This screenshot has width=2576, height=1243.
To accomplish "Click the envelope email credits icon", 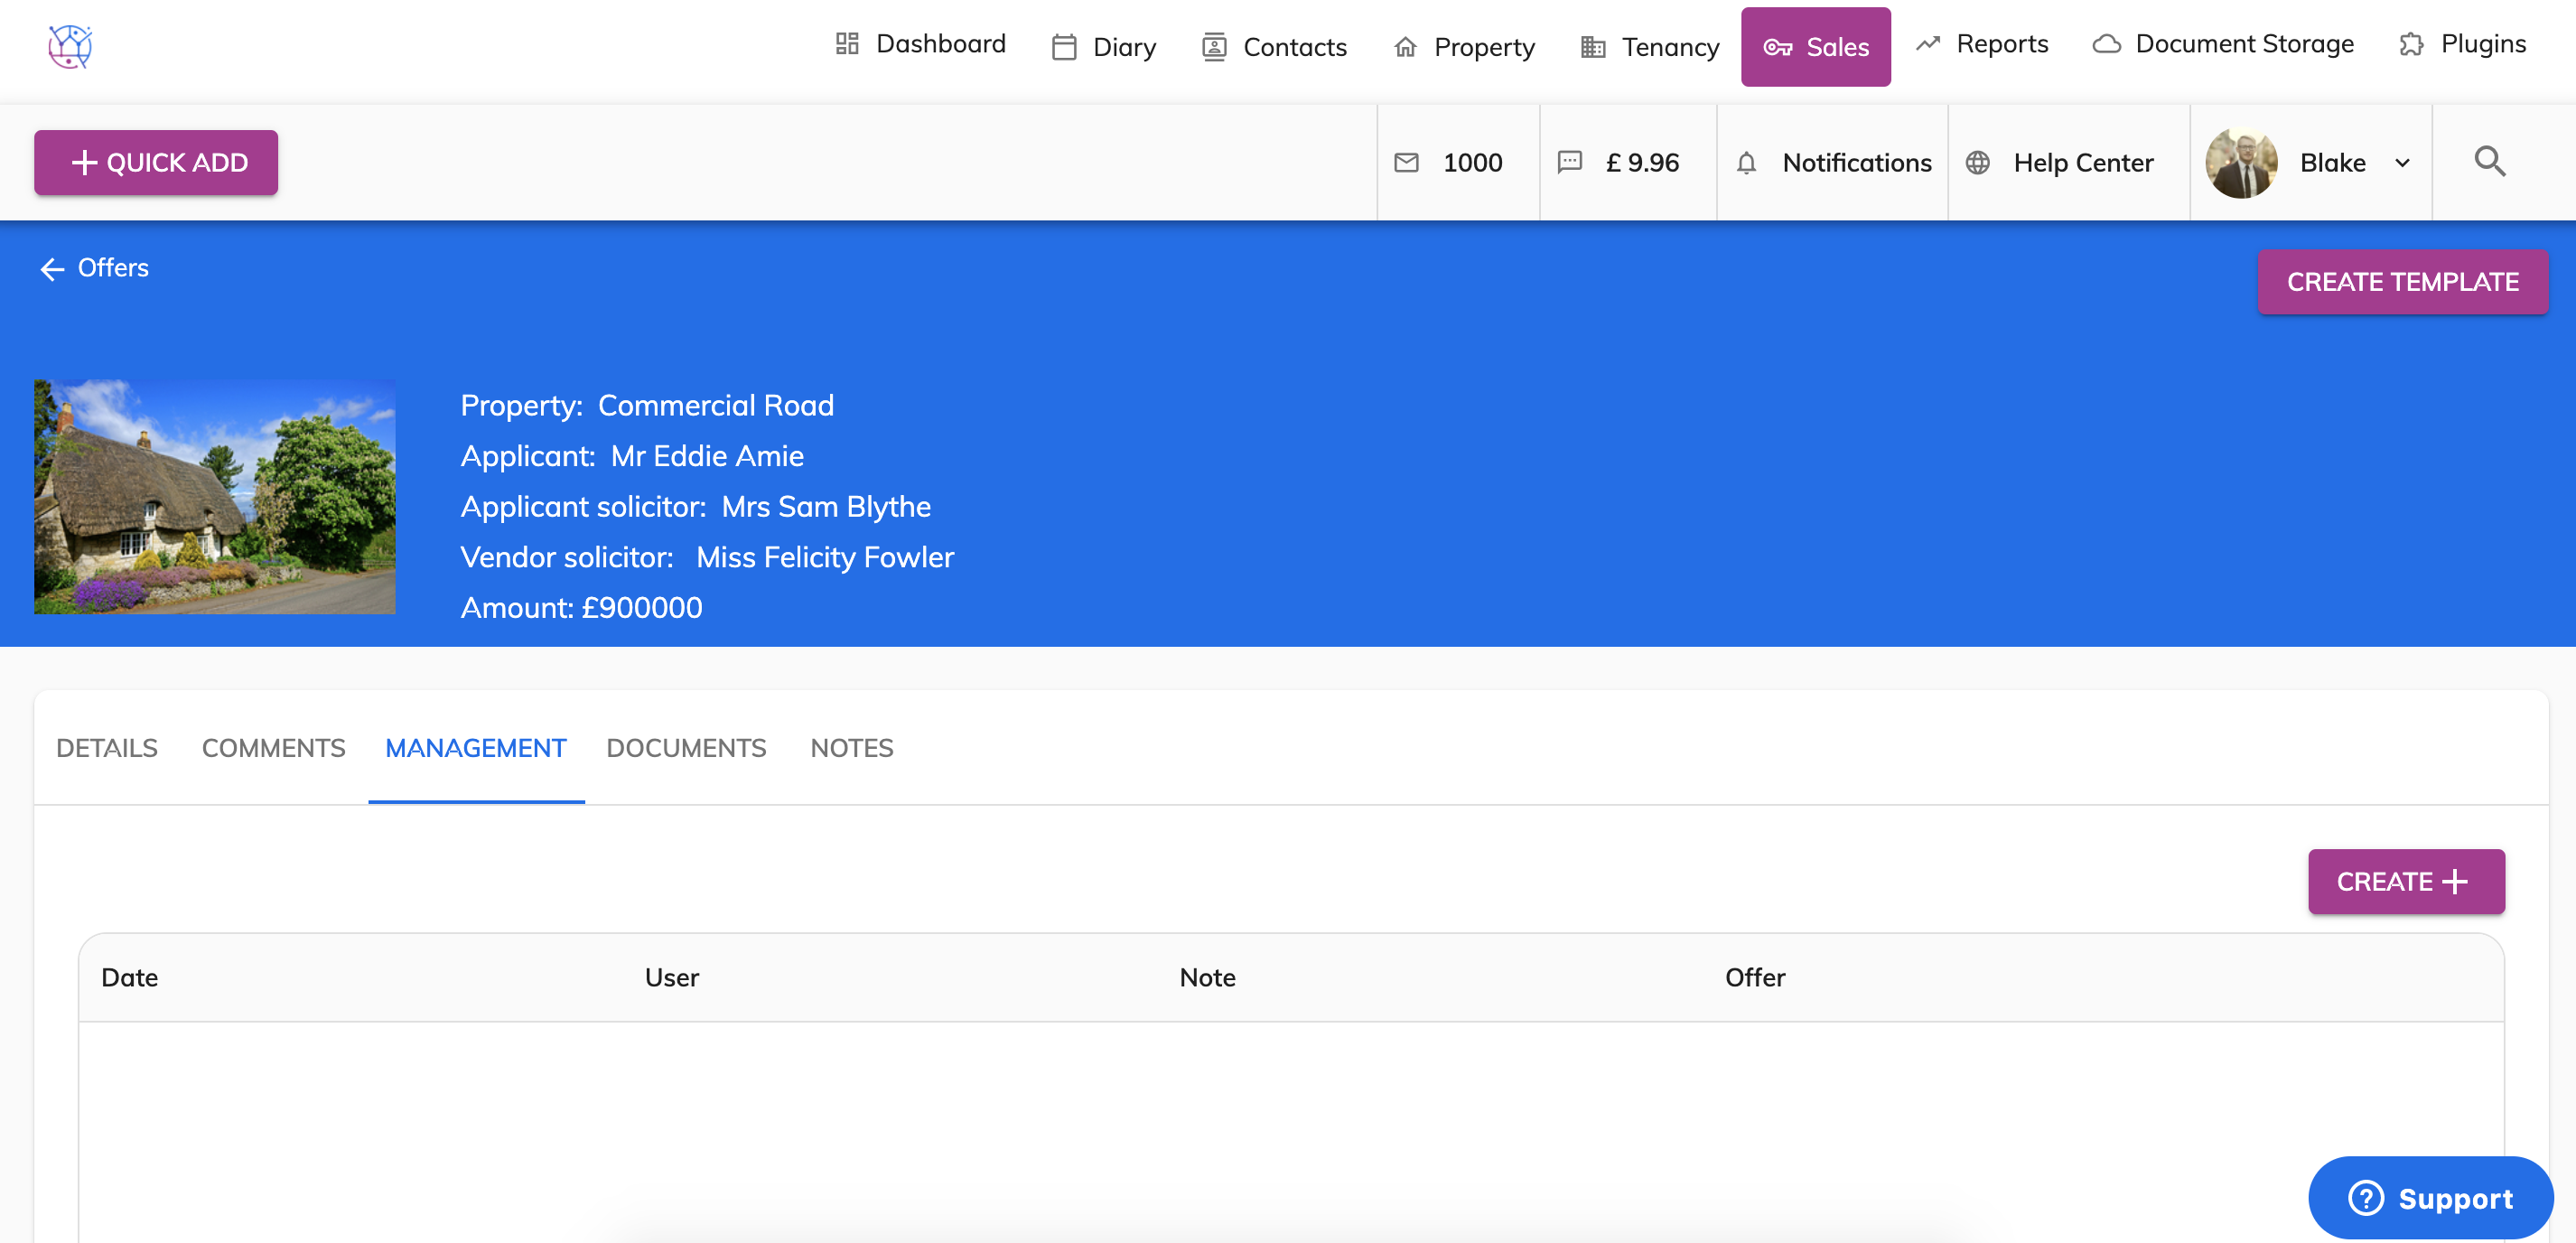I will pos(1406,163).
